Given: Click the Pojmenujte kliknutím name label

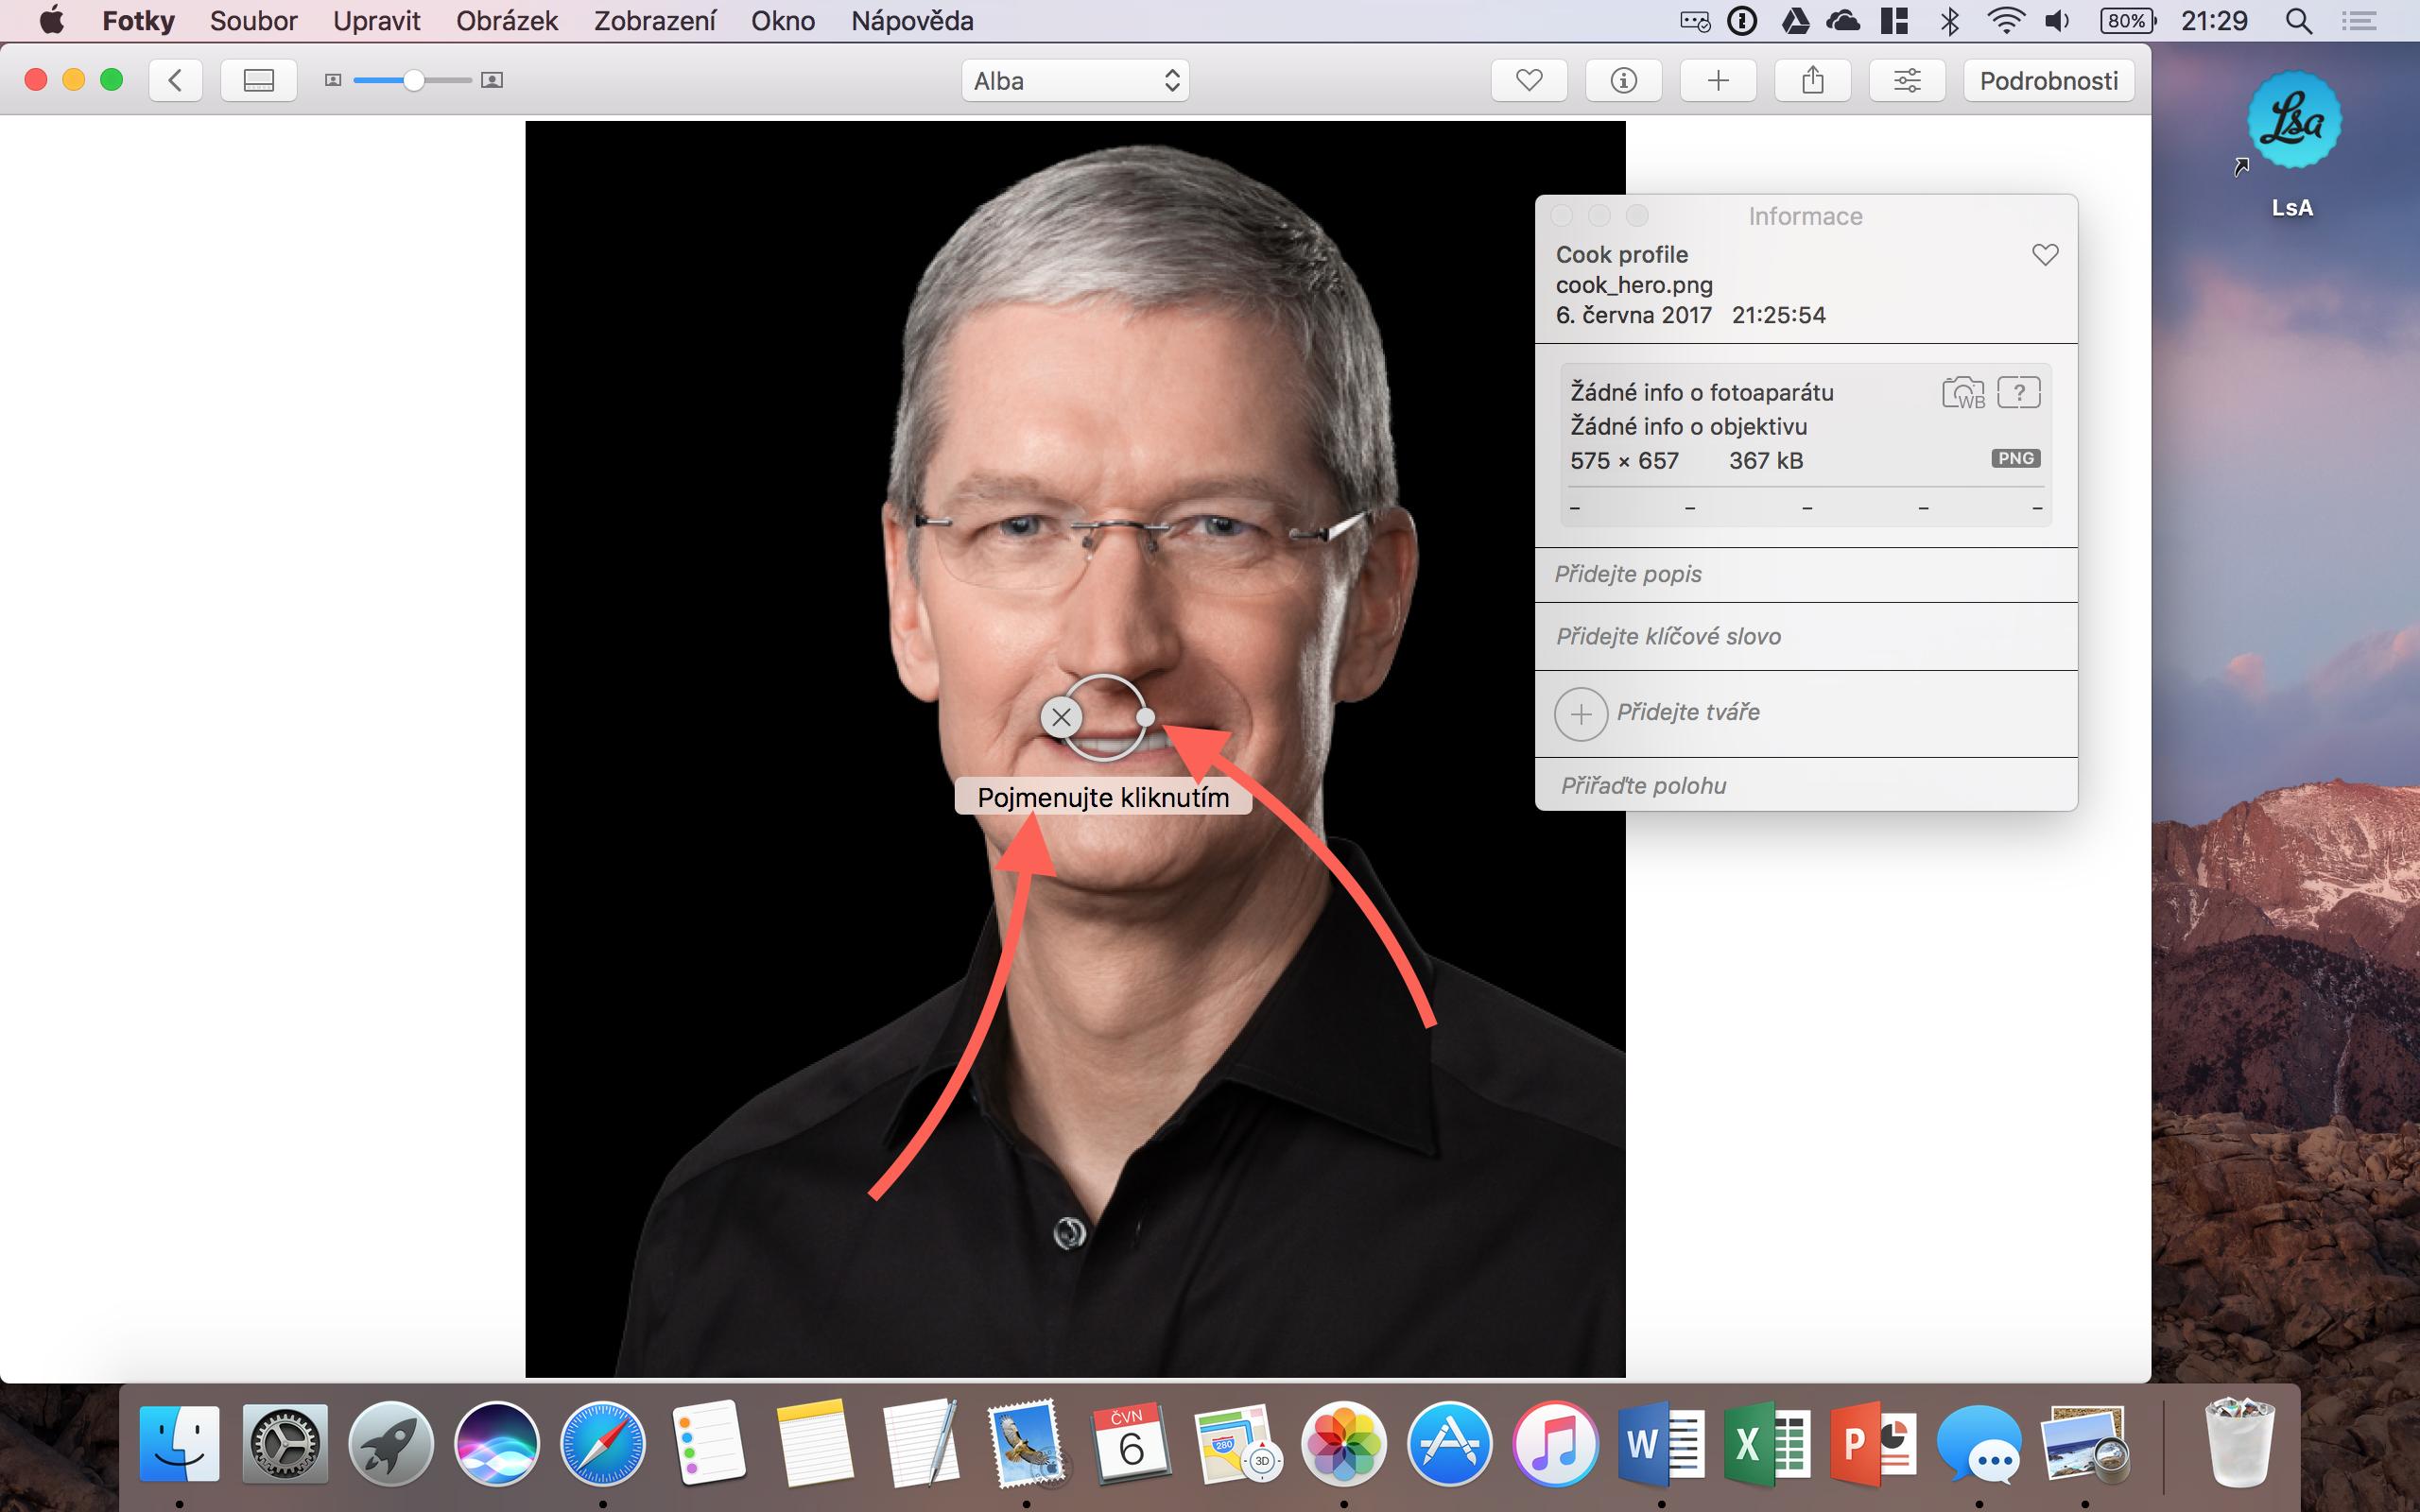Looking at the screenshot, I should 1102,797.
